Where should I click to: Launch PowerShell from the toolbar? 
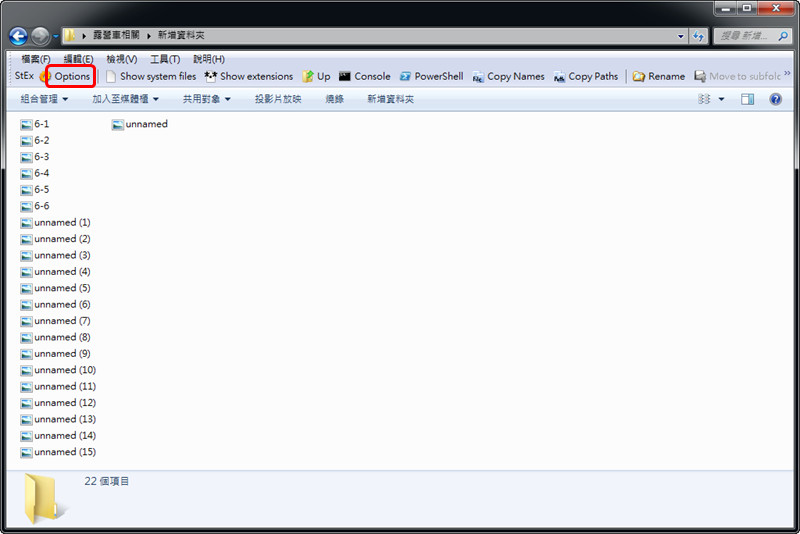pyautogui.click(x=432, y=77)
